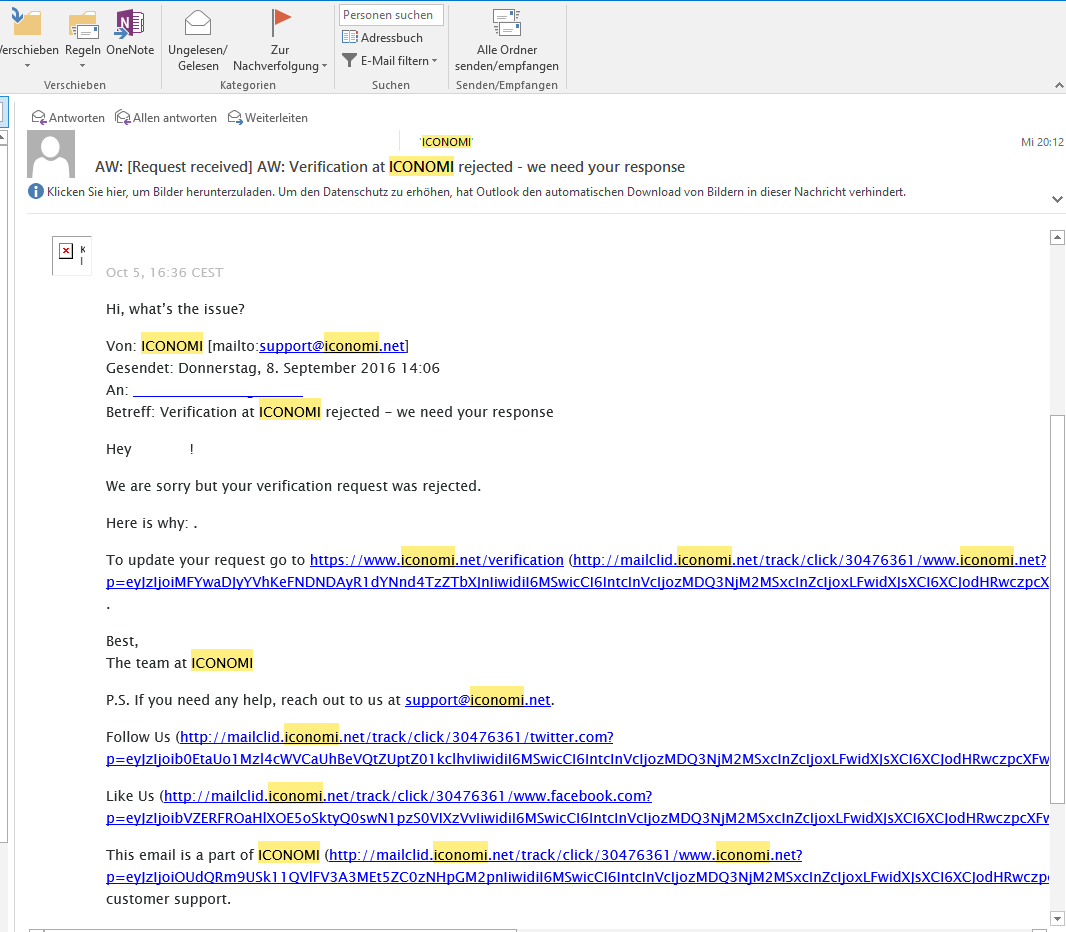This screenshot has width=1066, height=932.
Task: Click the ICONOMI sender name
Action: [x=446, y=142]
